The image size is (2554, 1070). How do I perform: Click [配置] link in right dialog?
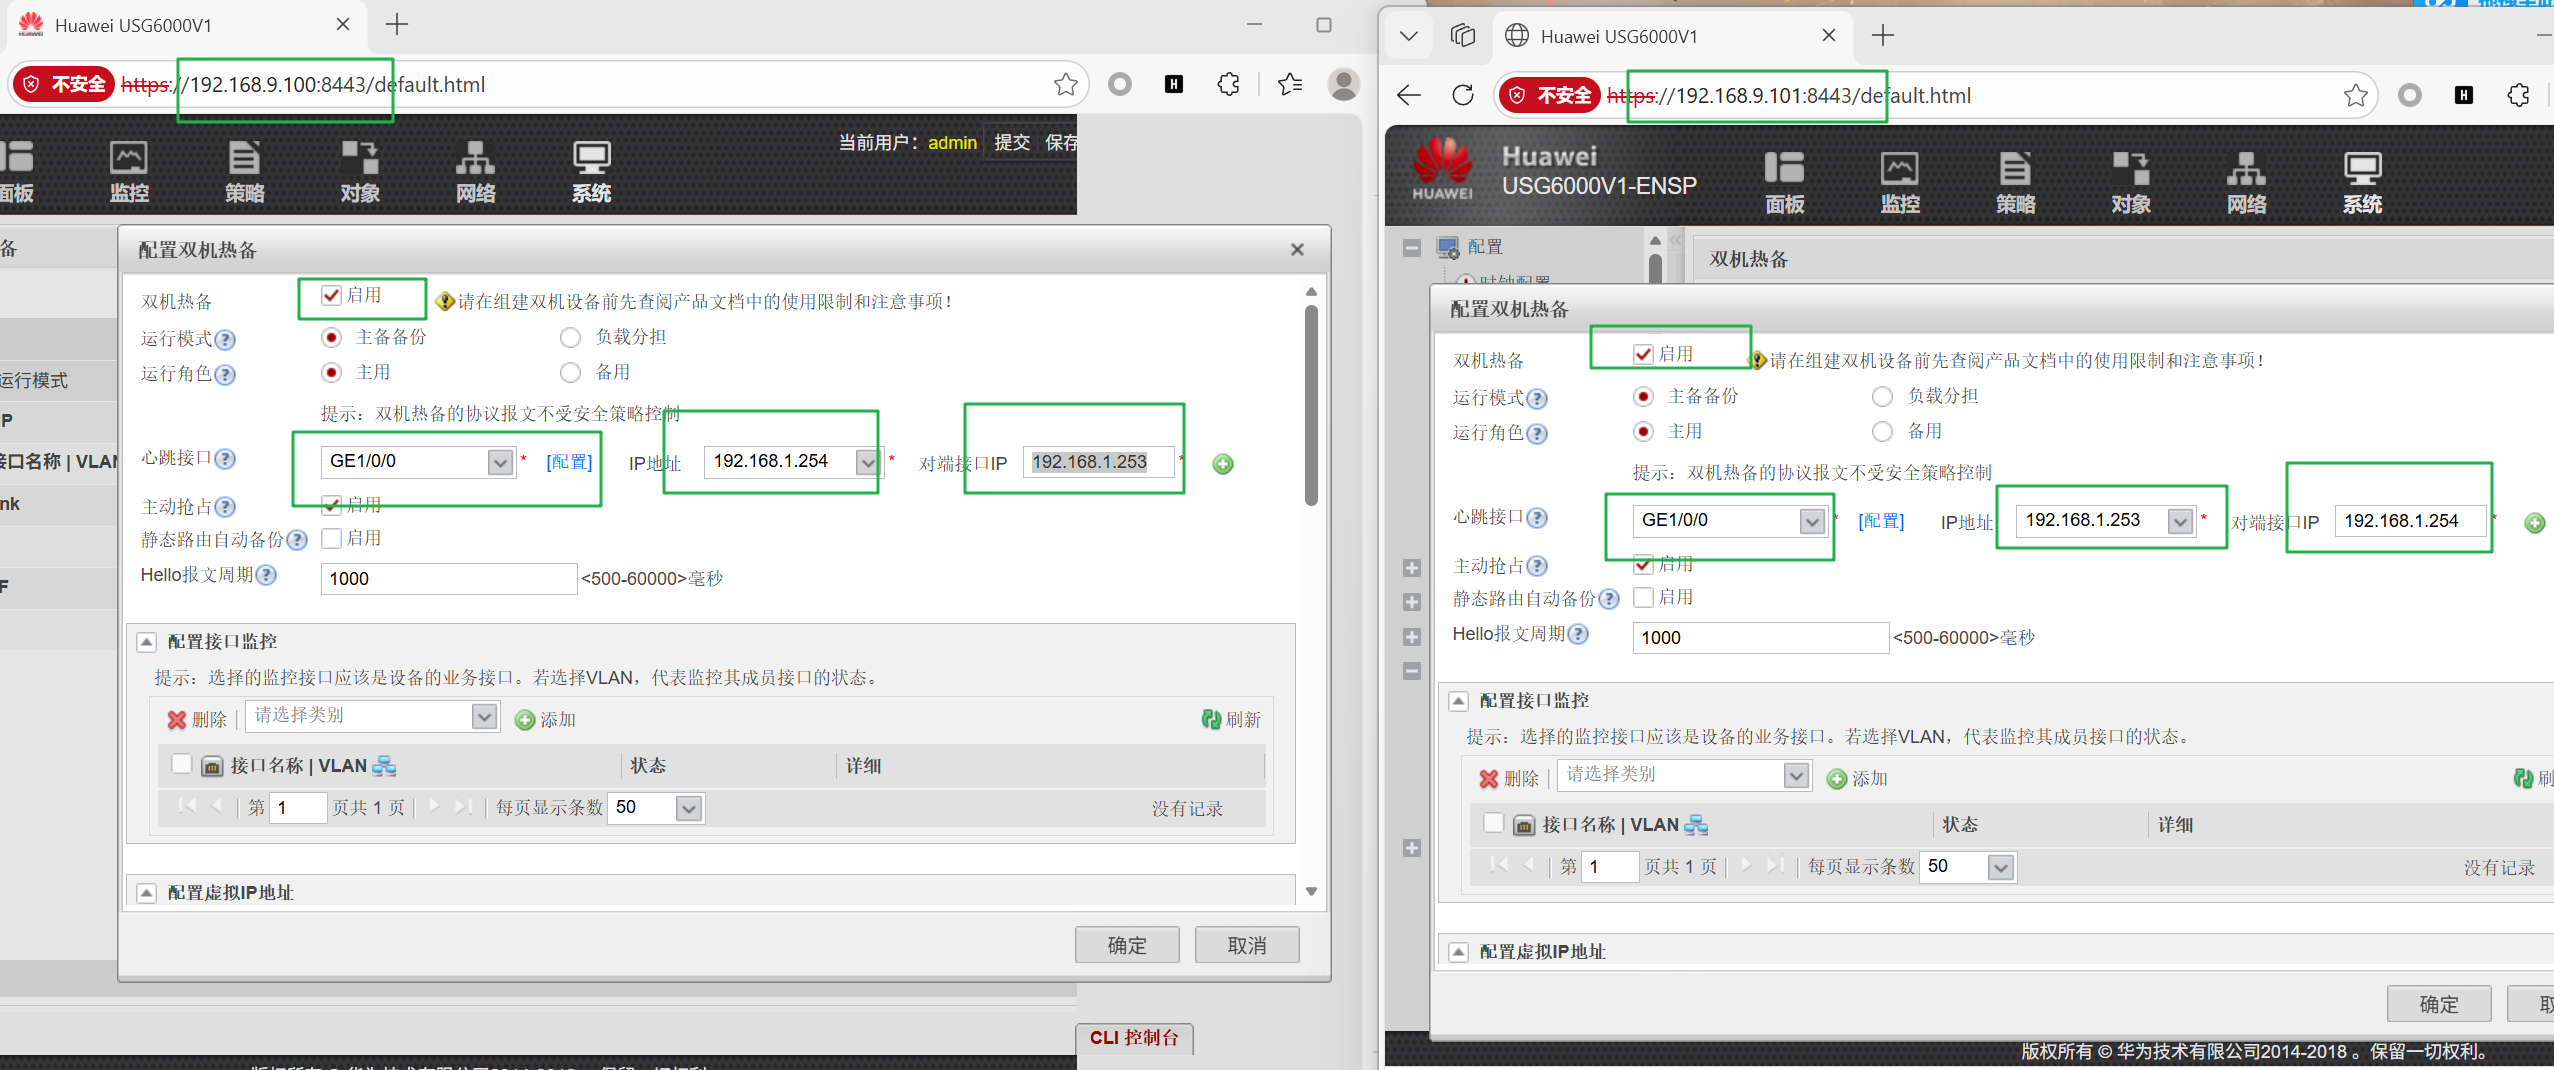[1881, 521]
